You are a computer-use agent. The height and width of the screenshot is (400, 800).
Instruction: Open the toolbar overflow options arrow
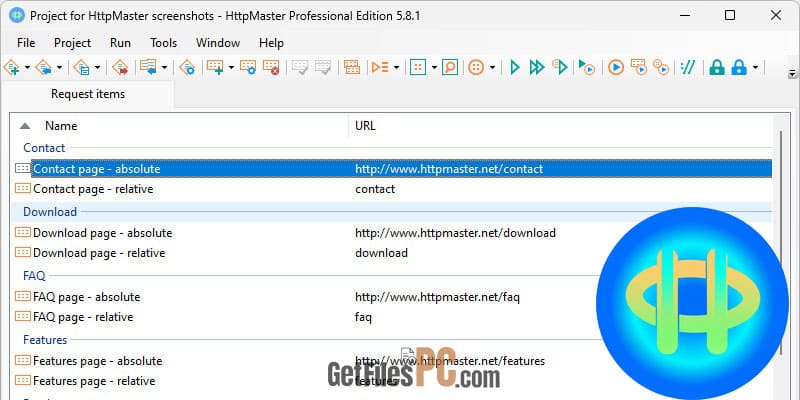[792, 73]
